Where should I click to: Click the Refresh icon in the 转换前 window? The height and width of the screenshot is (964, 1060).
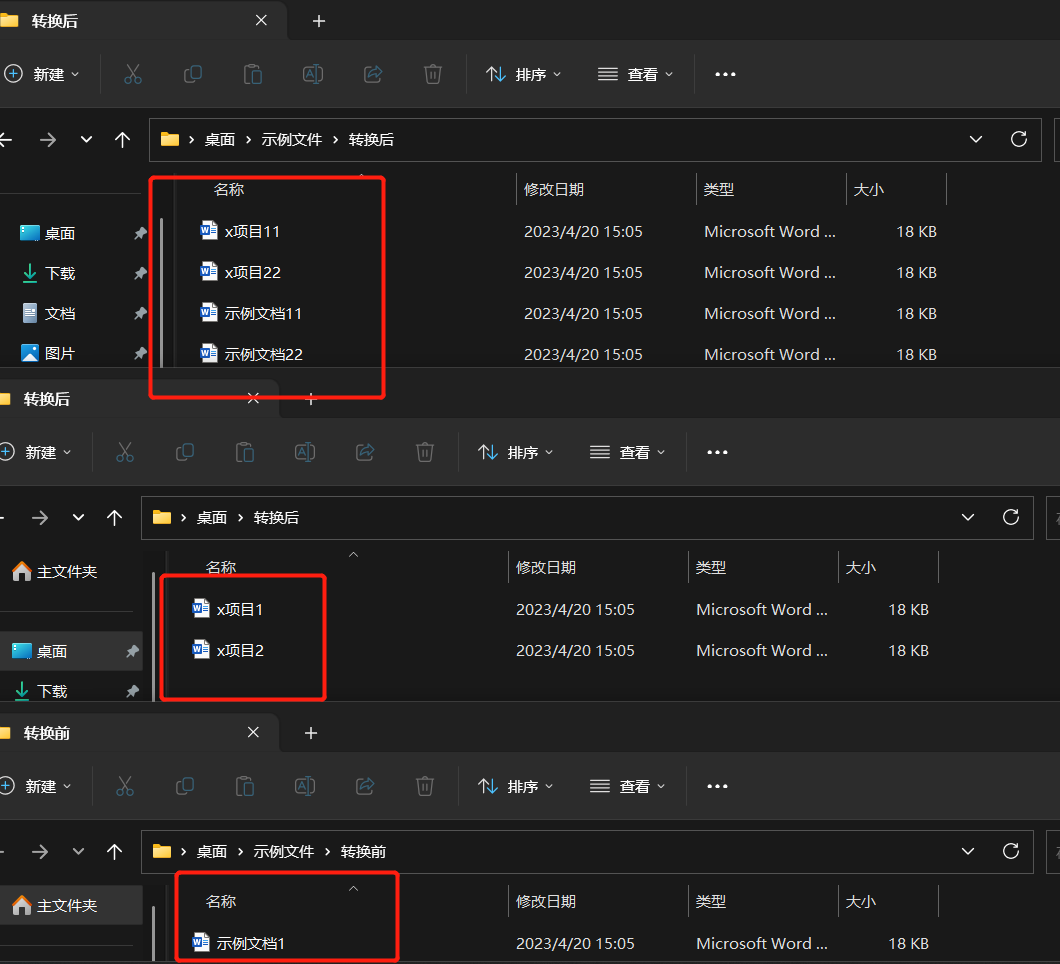coord(1011,851)
